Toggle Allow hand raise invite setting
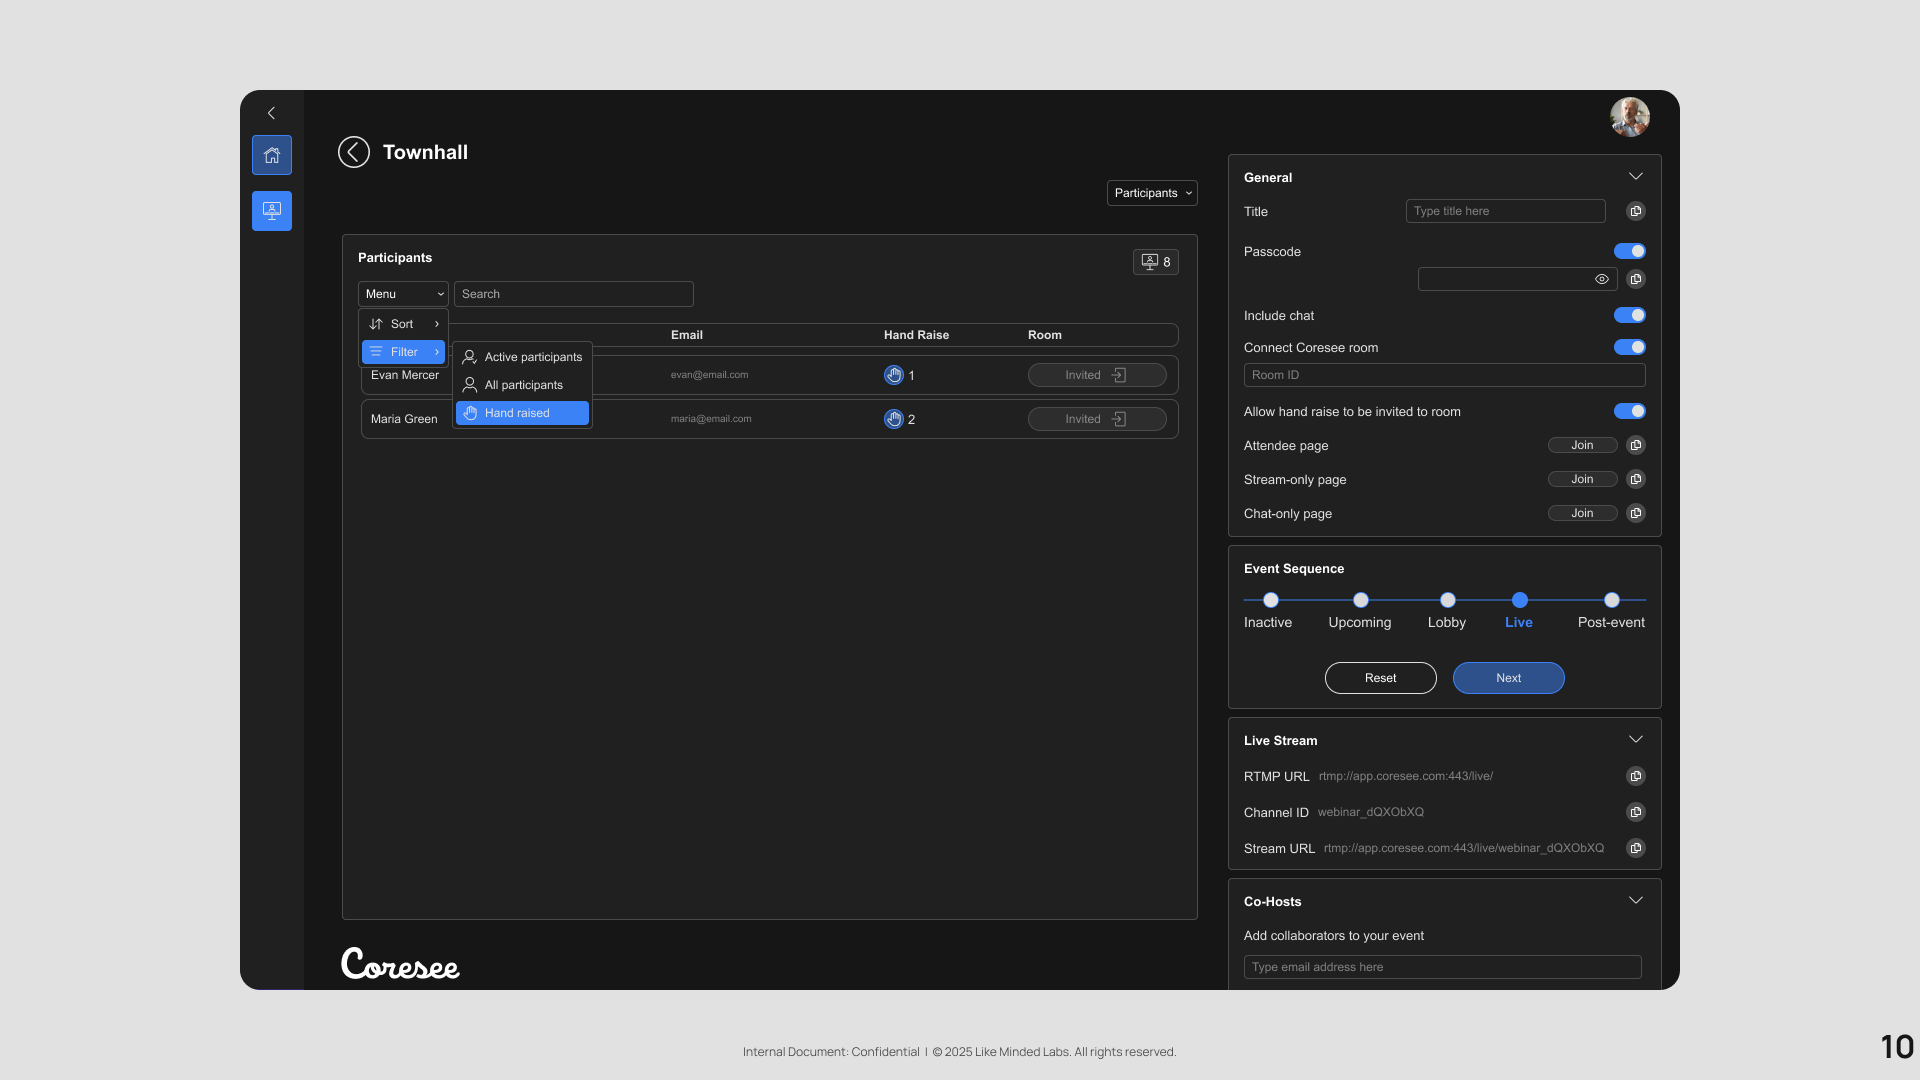The image size is (1920, 1080). point(1629,411)
